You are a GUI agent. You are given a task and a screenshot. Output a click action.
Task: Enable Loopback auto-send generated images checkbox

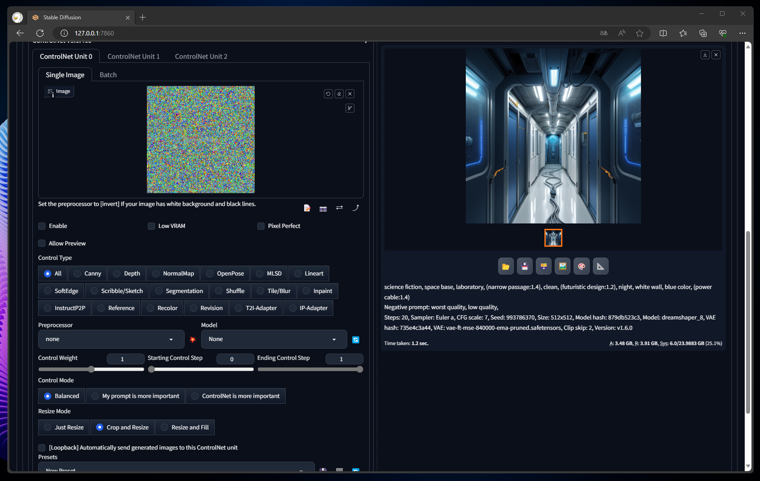pos(42,448)
